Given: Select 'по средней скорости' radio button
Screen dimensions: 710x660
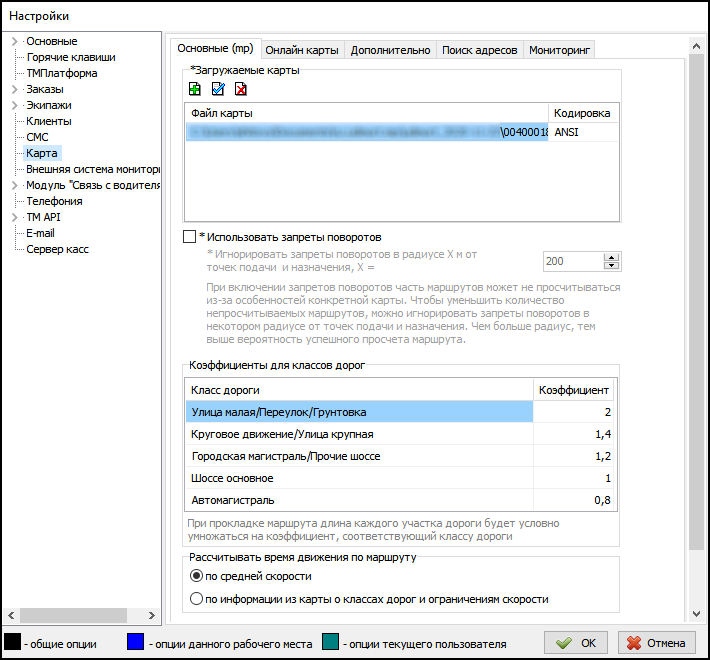Looking at the screenshot, I should click(196, 576).
